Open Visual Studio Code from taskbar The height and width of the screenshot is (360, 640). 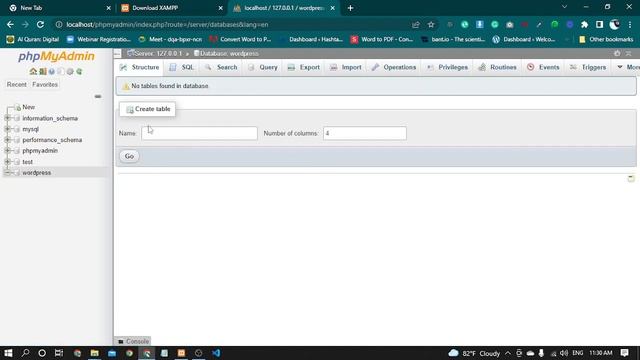click(x=216, y=353)
